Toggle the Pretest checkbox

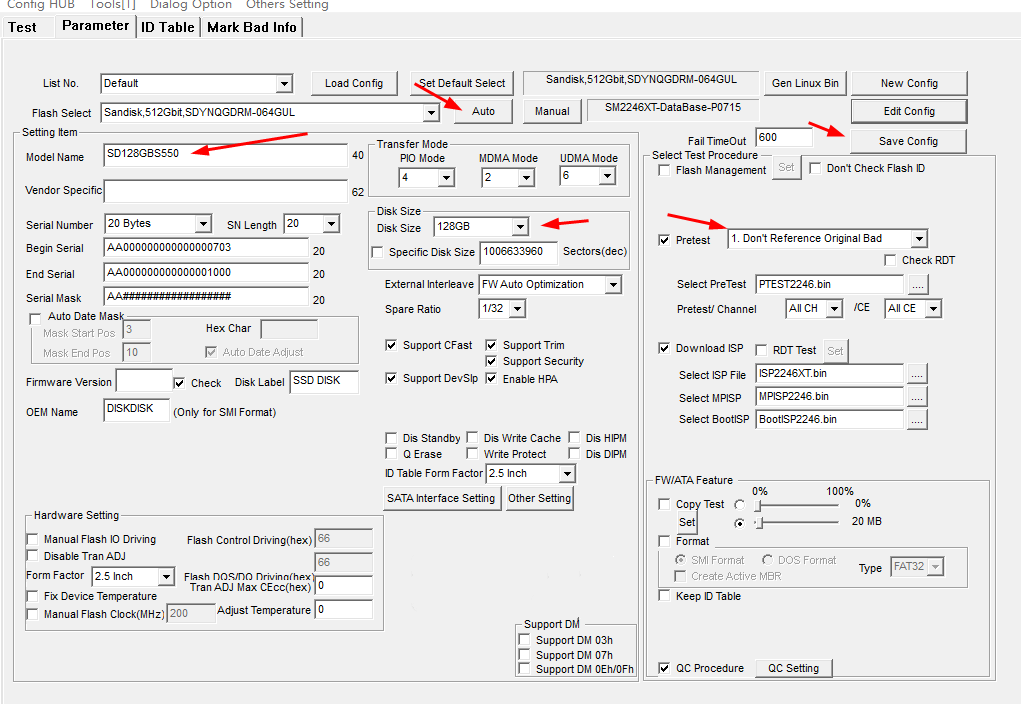click(664, 240)
